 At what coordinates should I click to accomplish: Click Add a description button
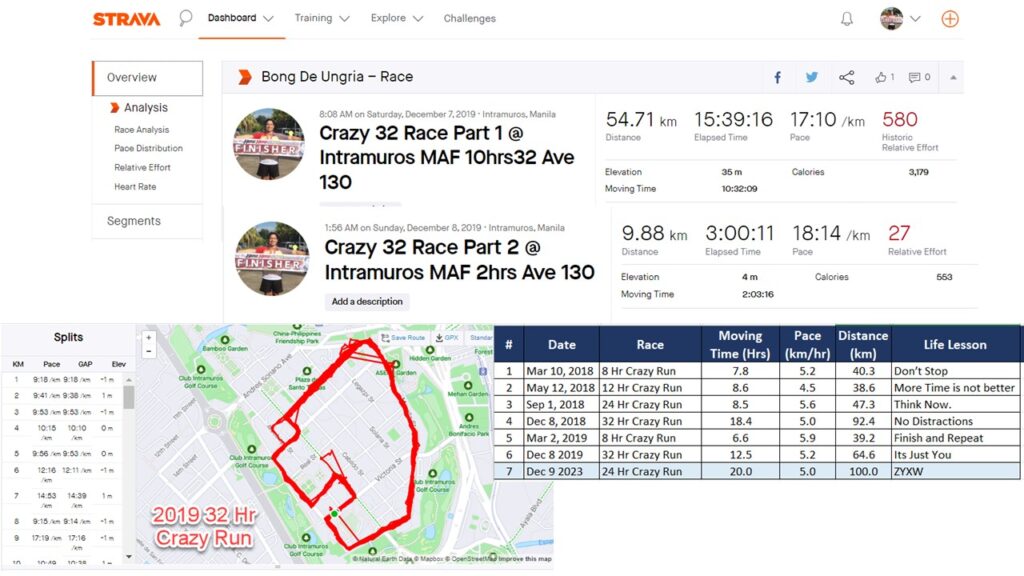coord(367,301)
